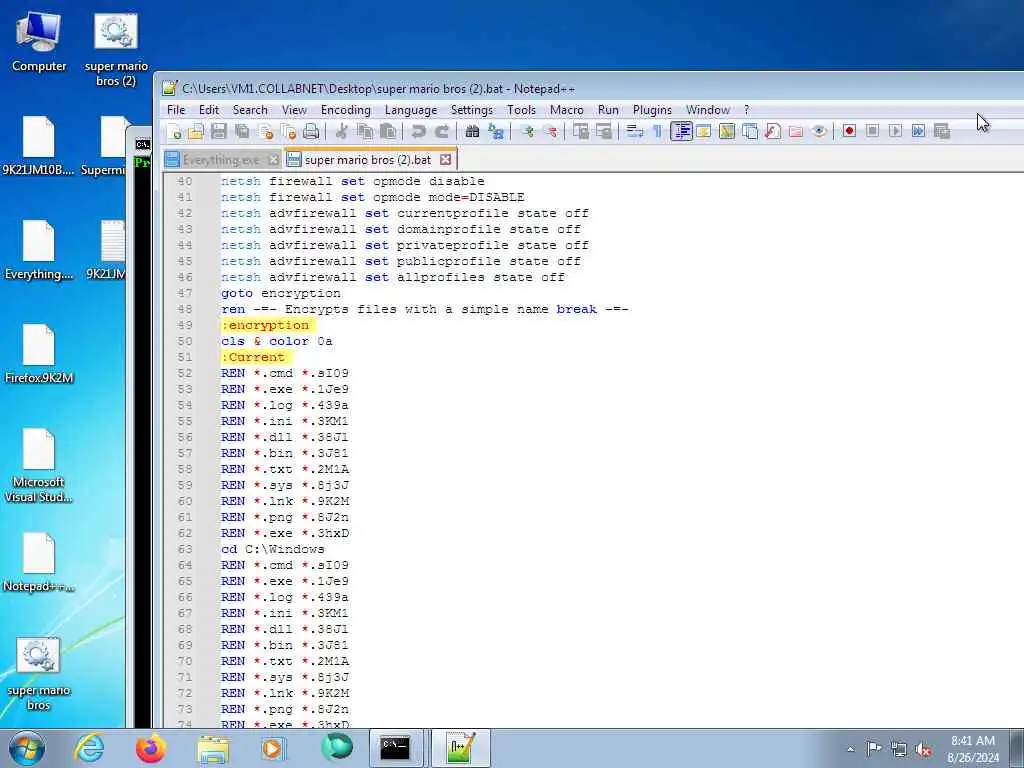Open the User Defined Language dialog icon

click(703, 131)
